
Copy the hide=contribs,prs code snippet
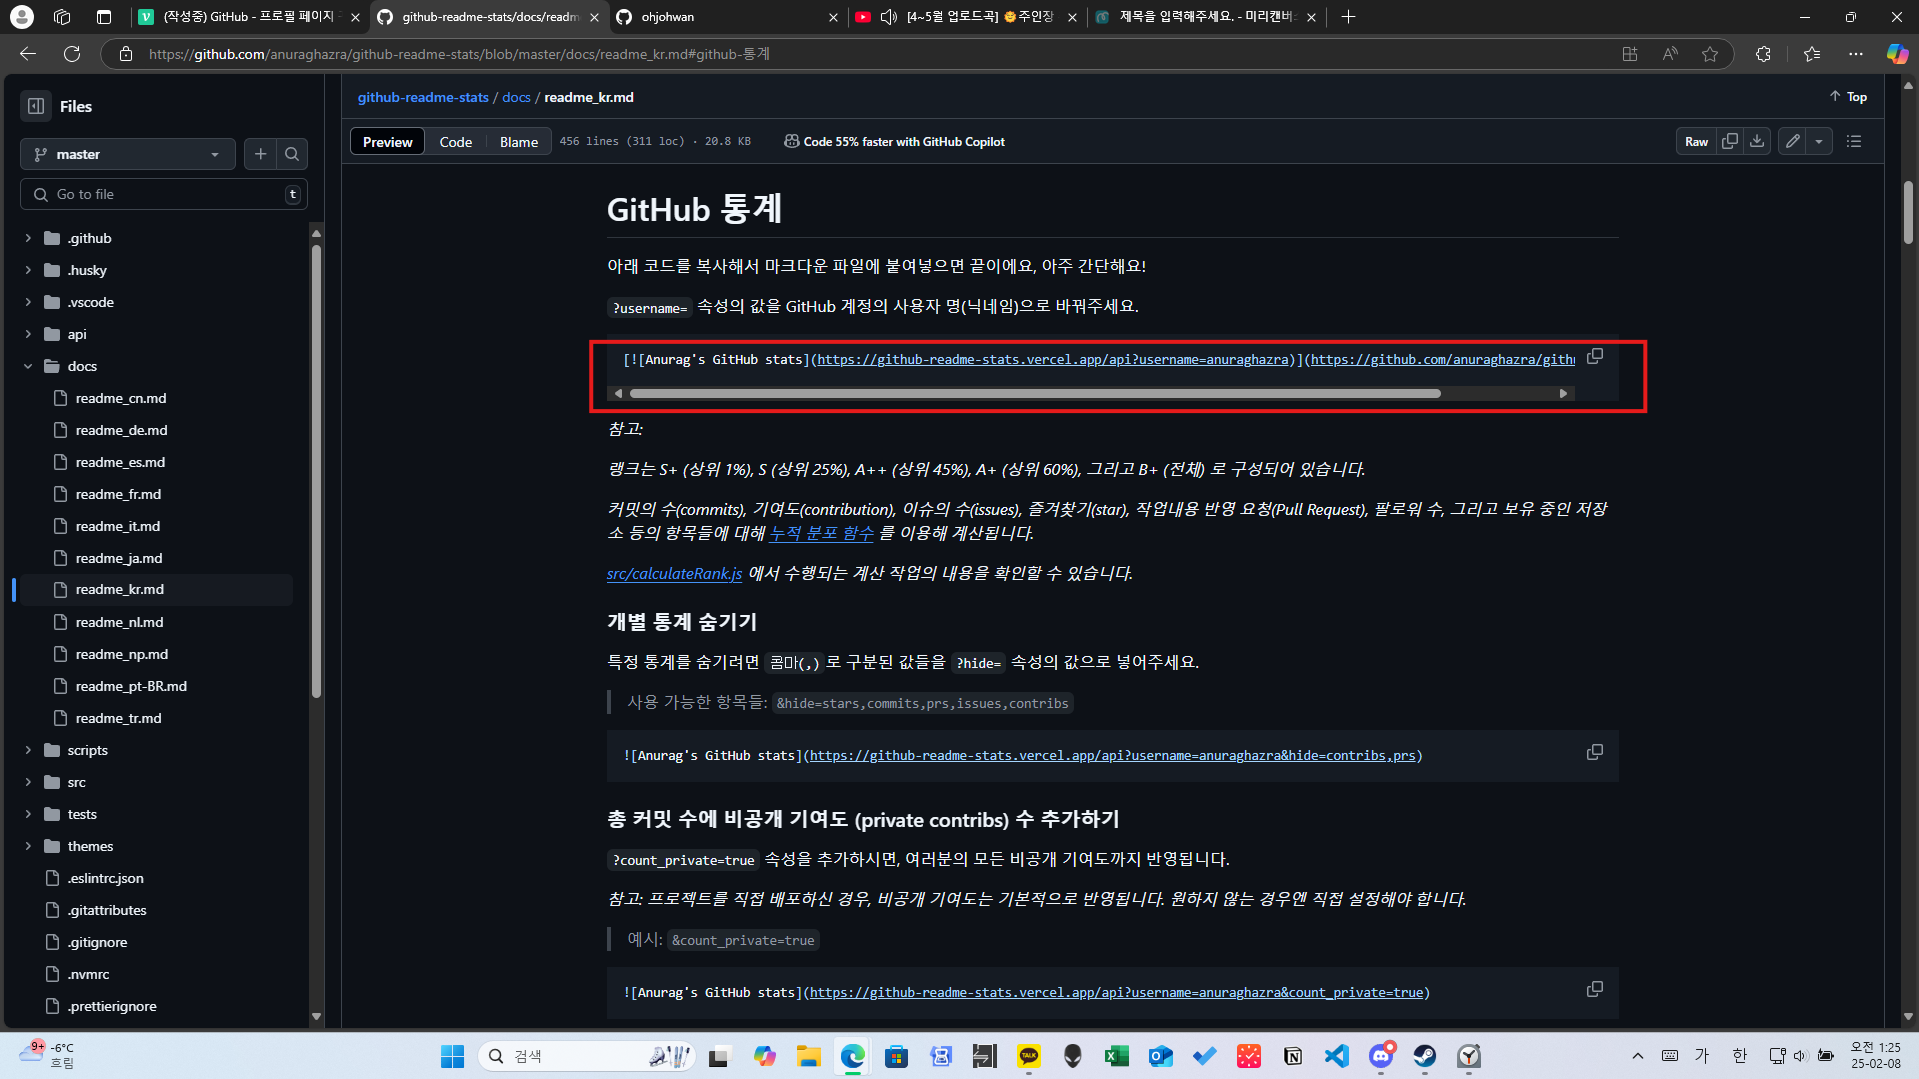tap(1595, 752)
